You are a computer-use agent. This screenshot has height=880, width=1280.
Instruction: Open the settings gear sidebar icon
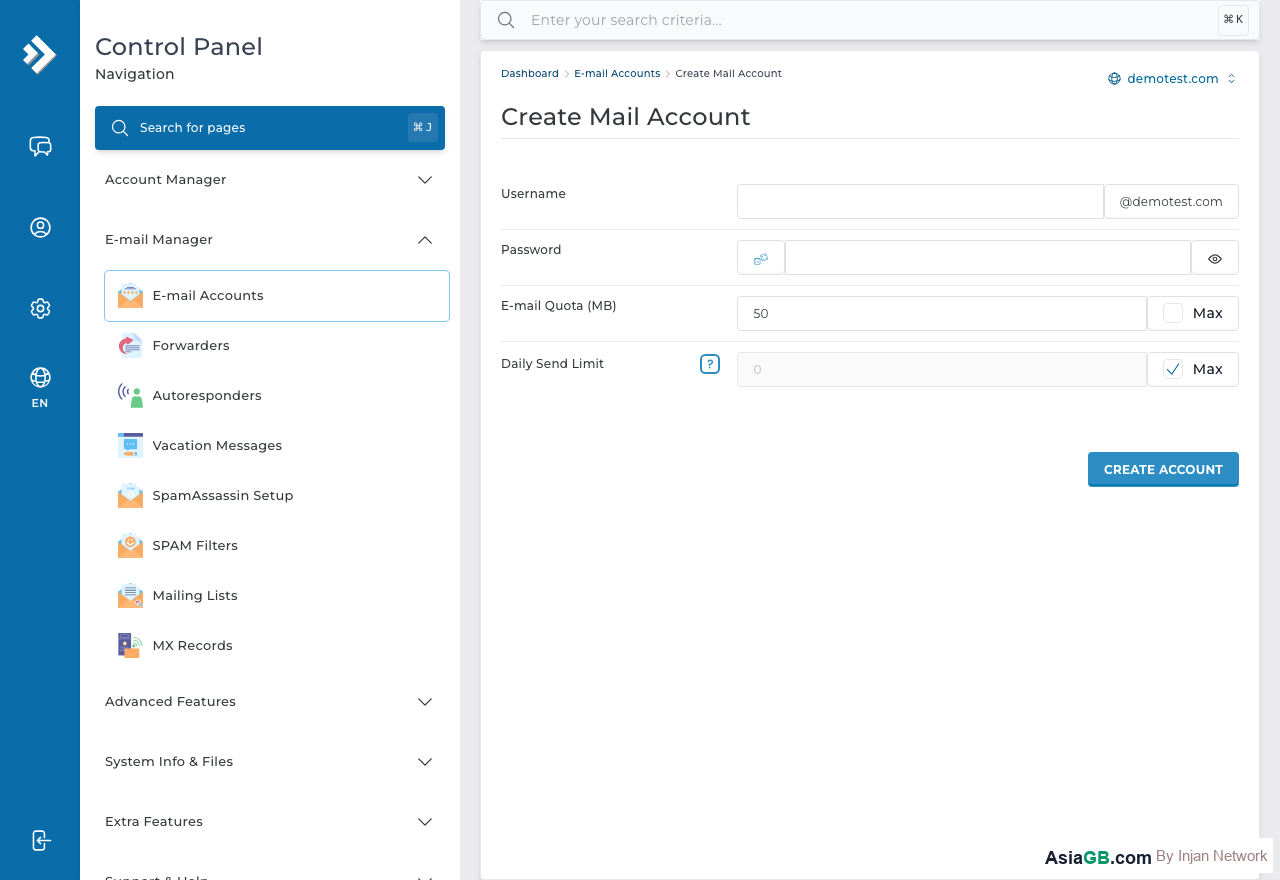tap(40, 308)
